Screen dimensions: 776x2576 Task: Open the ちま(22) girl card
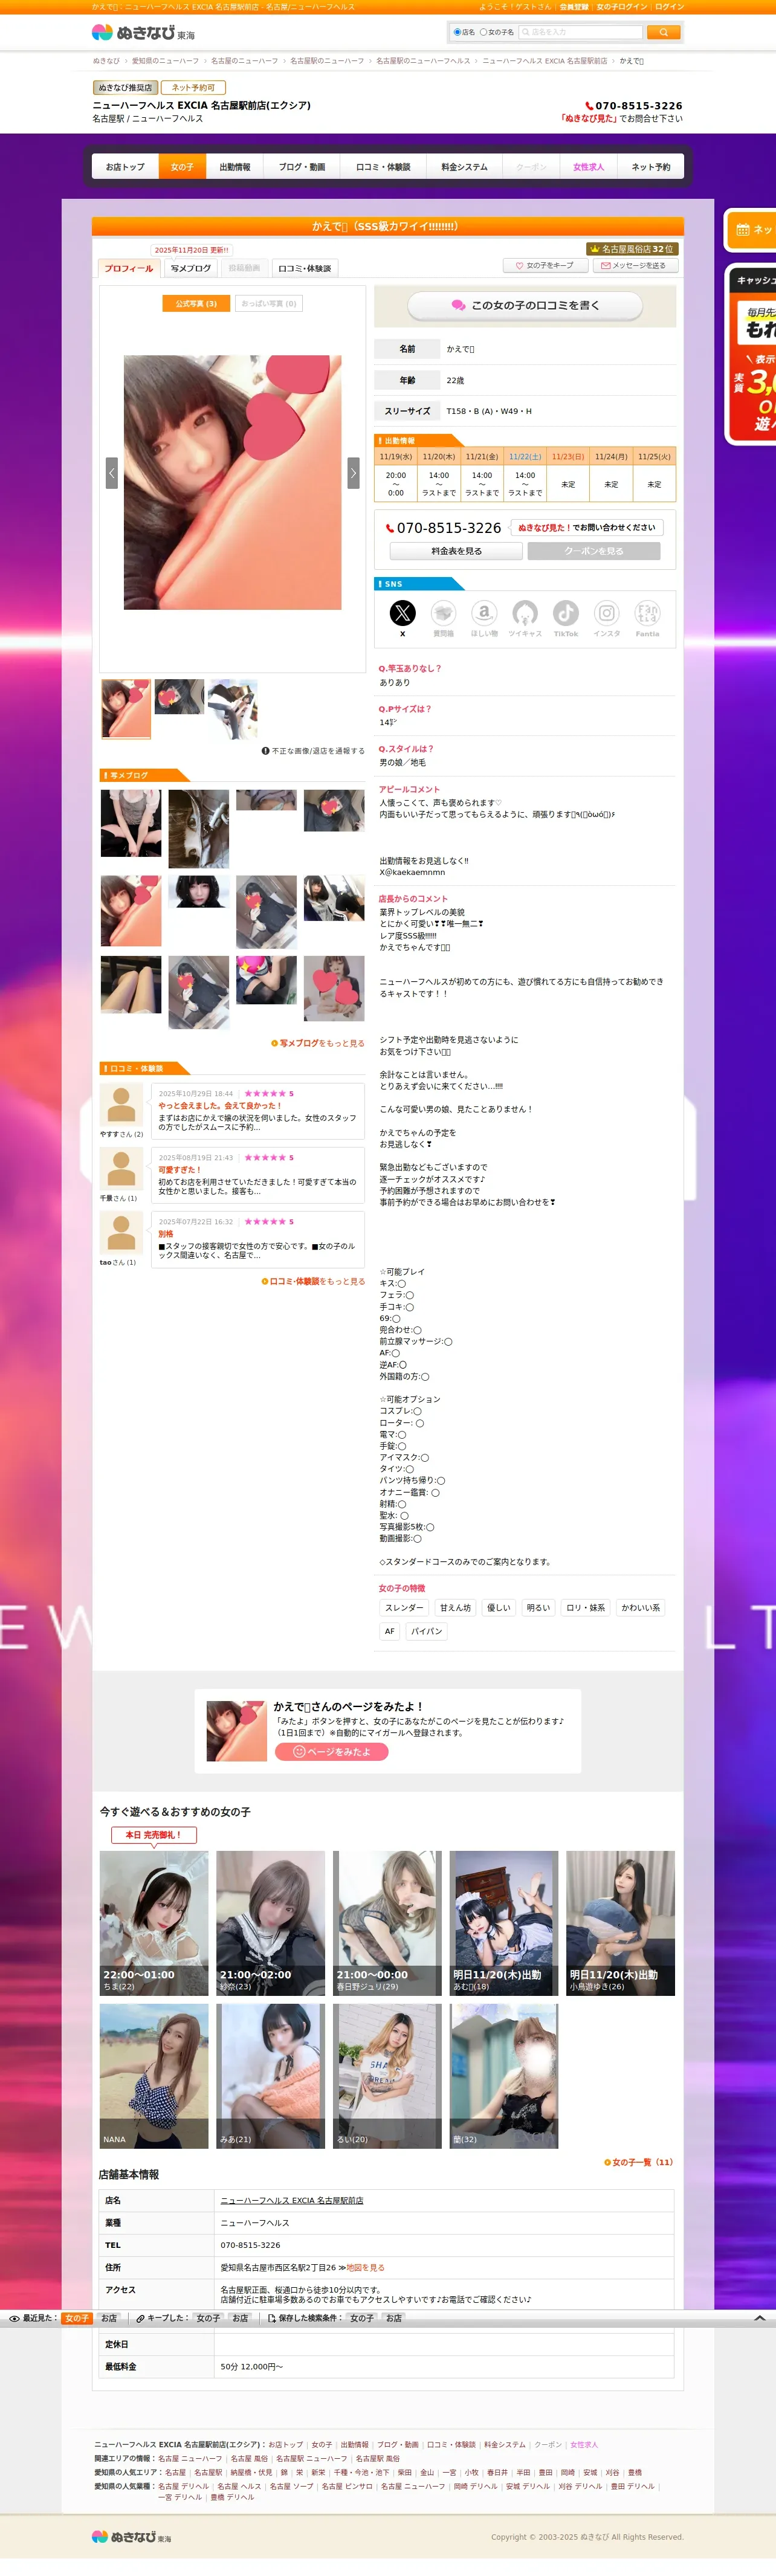pyautogui.click(x=154, y=1923)
